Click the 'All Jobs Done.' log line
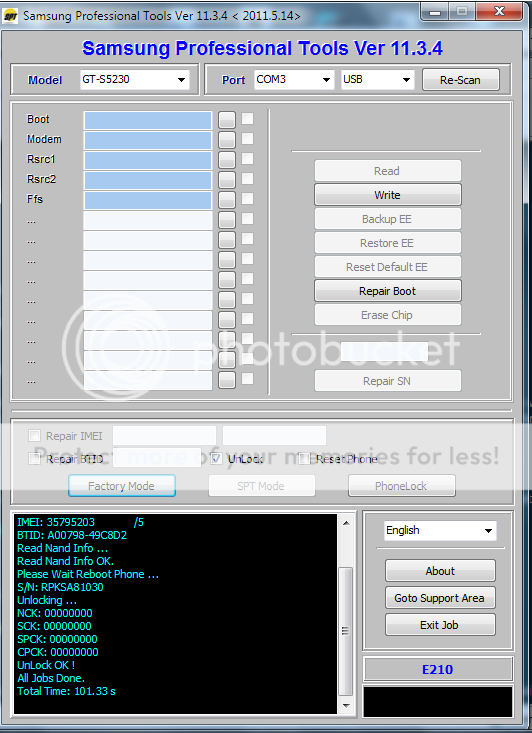The width and height of the screenshot is (532, 733). click(x=51, y=678)
